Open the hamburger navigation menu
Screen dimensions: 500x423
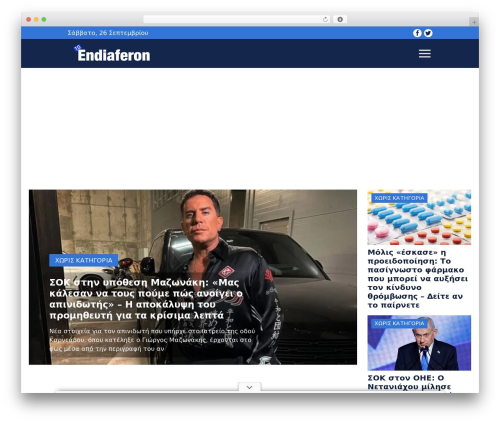click(x=425, y=54)
